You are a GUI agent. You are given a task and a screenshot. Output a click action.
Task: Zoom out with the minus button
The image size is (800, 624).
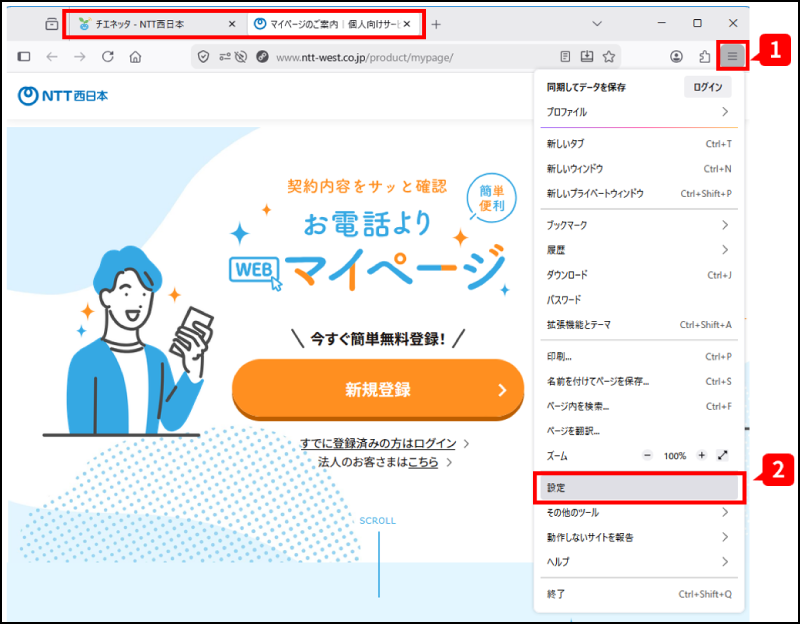click(647, 455)
